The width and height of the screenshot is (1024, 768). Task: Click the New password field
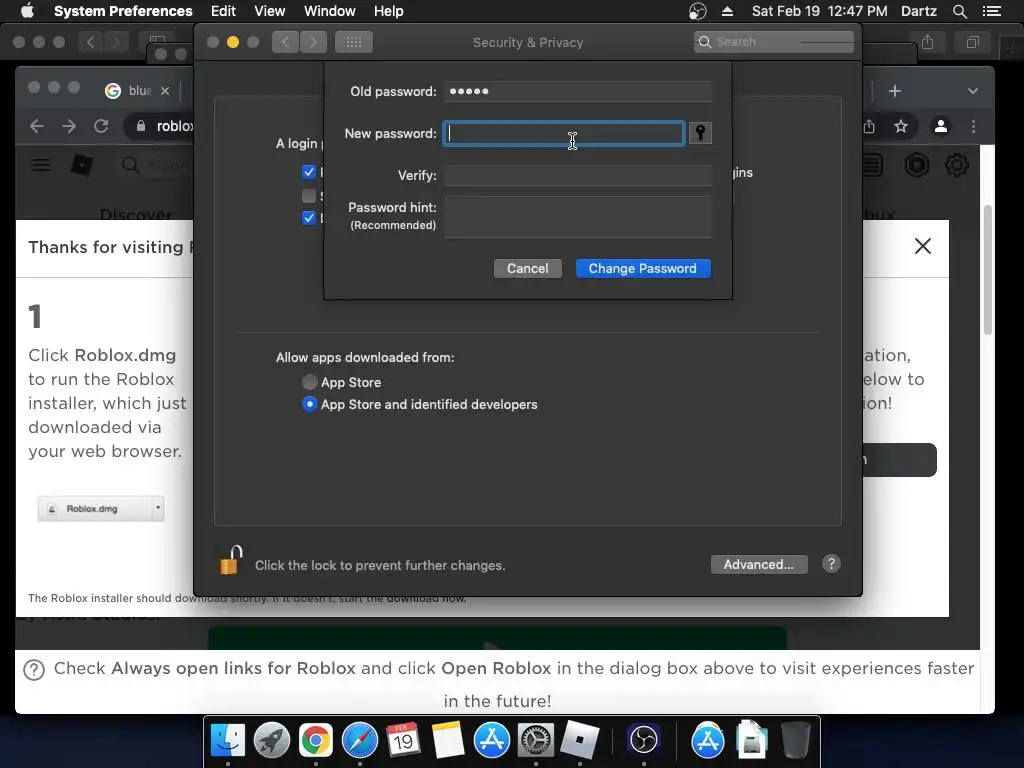click(x=564, y=133)
